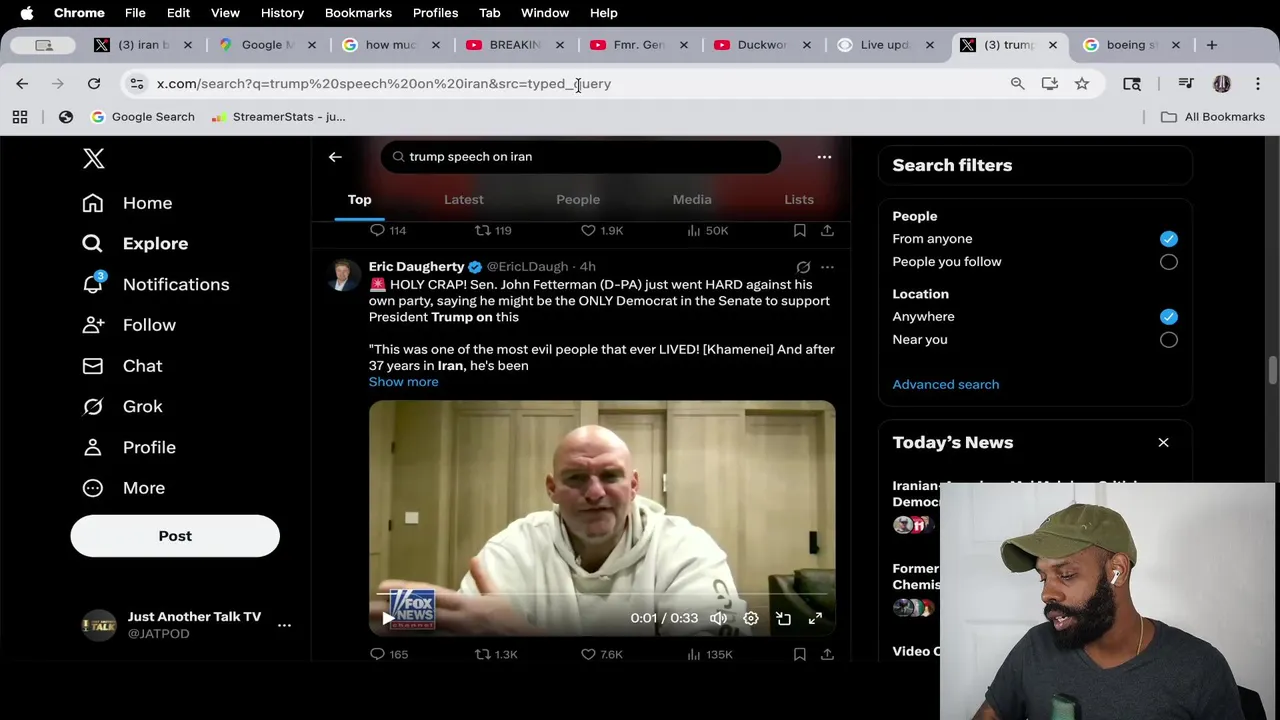Click the back arrow beside search box
Image resolution: width=1280 pixels, height=720 pixels.
[335, 157]
